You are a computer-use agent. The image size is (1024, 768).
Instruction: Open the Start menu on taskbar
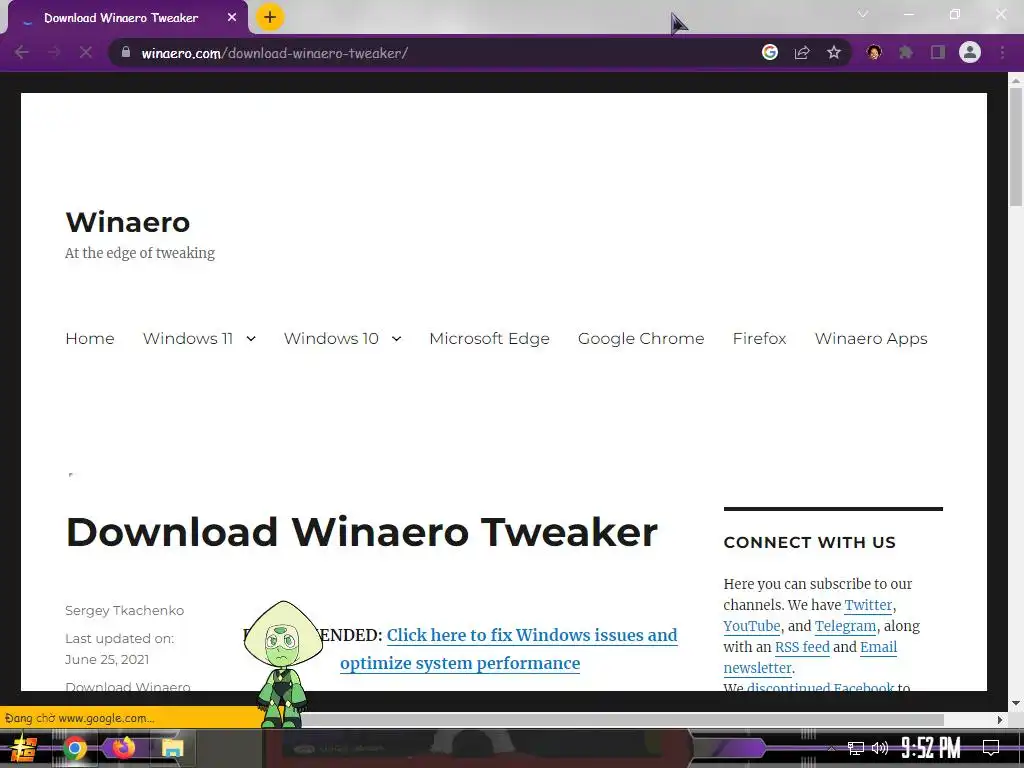(x=24, y=748)
